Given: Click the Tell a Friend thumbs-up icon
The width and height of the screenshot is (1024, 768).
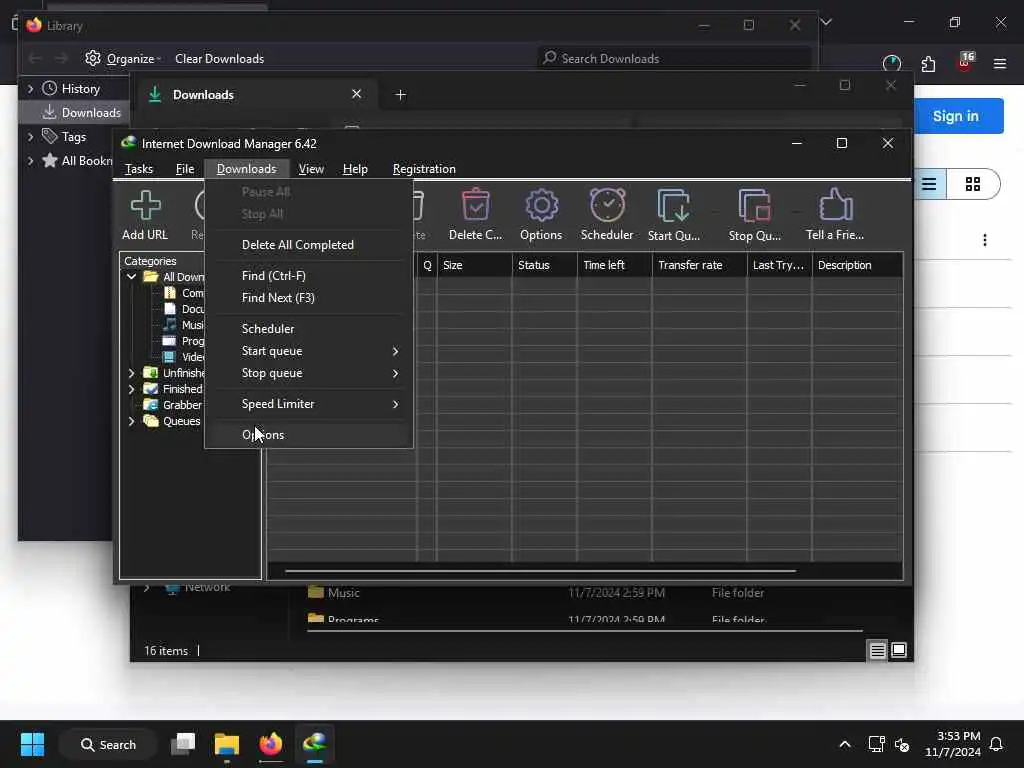Looking at the screenshot, I should 835,214.
